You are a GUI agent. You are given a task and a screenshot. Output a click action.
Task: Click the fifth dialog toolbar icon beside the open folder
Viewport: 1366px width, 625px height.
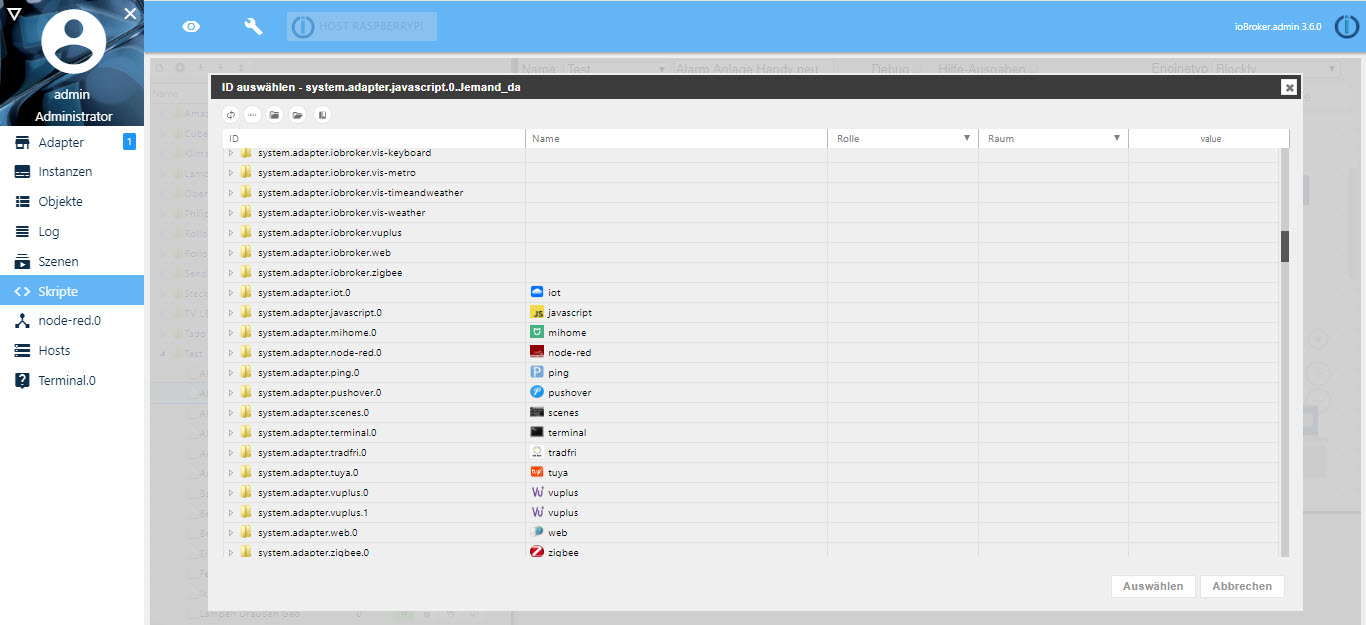322,115
